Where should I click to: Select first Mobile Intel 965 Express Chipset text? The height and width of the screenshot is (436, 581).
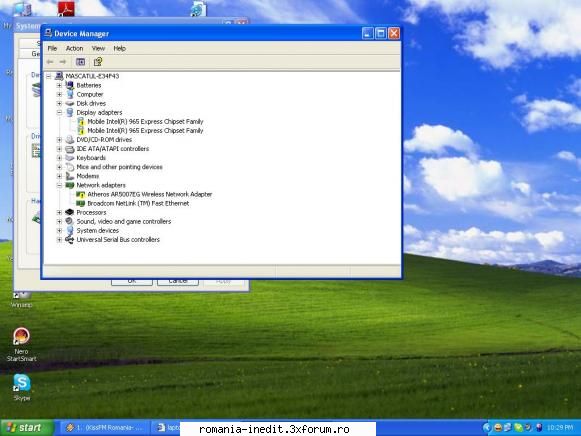point(145,122)
